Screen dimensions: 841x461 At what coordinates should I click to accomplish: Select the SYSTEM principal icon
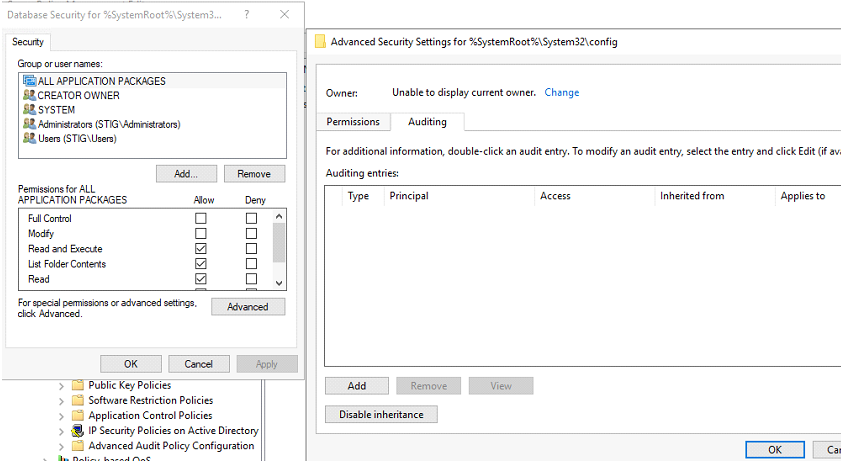[x=29, y=110]
